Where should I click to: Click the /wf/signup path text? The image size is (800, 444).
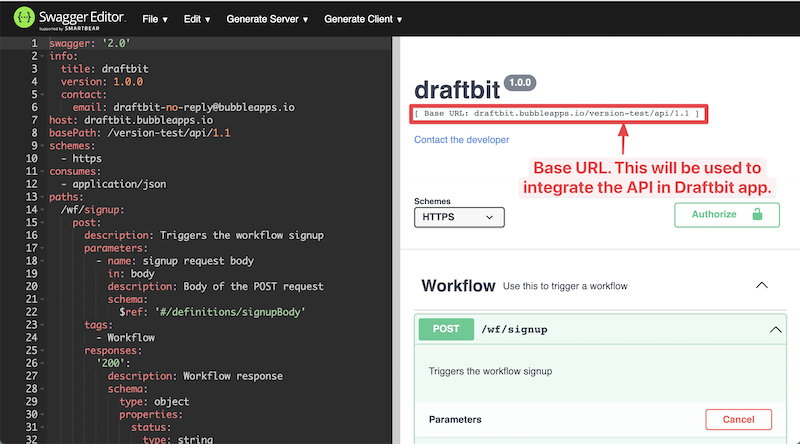(x=514, y=330)
